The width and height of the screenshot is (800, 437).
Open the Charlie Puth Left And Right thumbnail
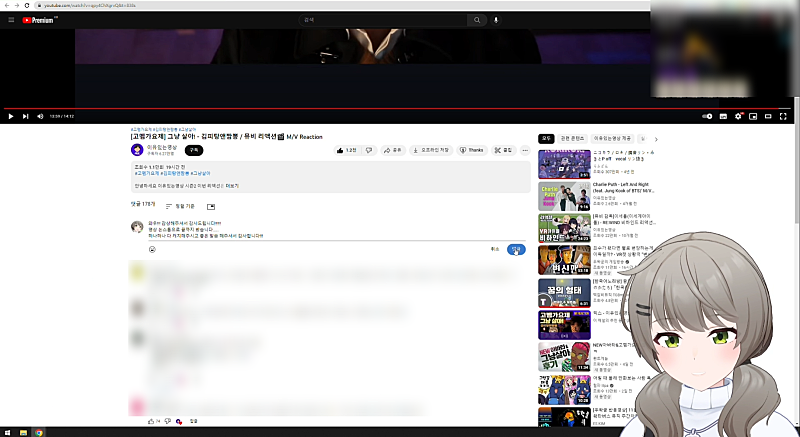[564, 196]
